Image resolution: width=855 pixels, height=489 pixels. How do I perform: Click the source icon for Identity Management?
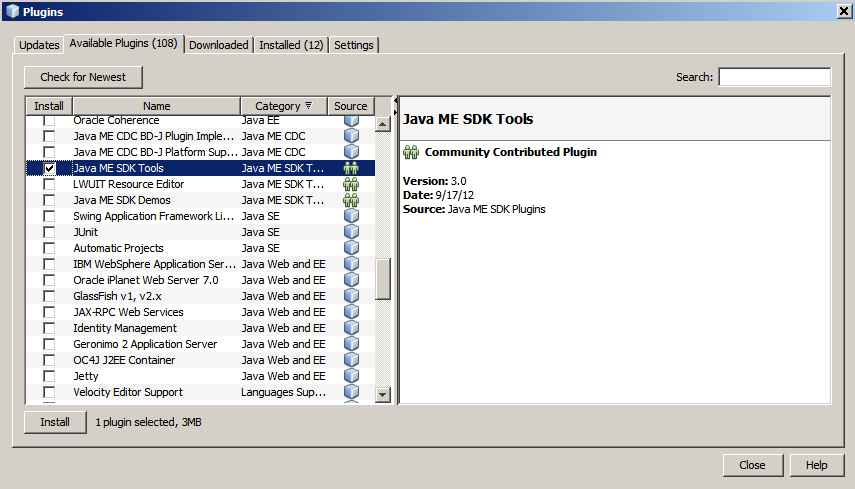pos(351,328)
